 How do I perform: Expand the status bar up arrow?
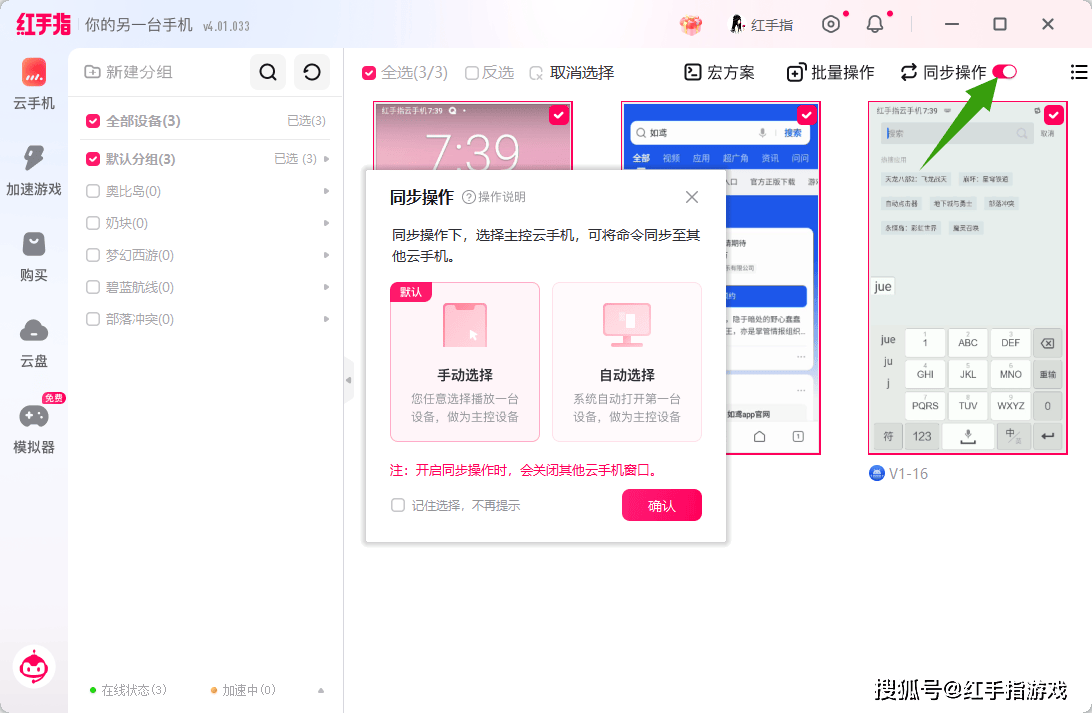coord(321,690)
